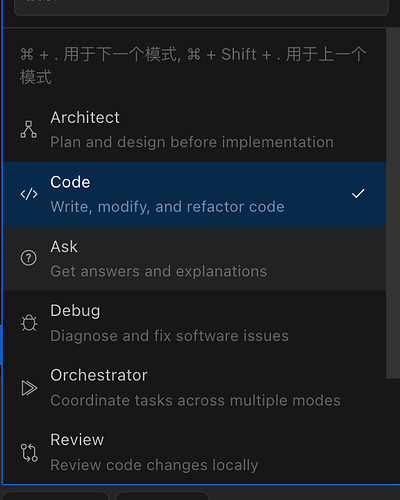The height and width of the screenshot is (500, 400).
Task: Click the Debug mode bug icon
Action: coord(29,323)
